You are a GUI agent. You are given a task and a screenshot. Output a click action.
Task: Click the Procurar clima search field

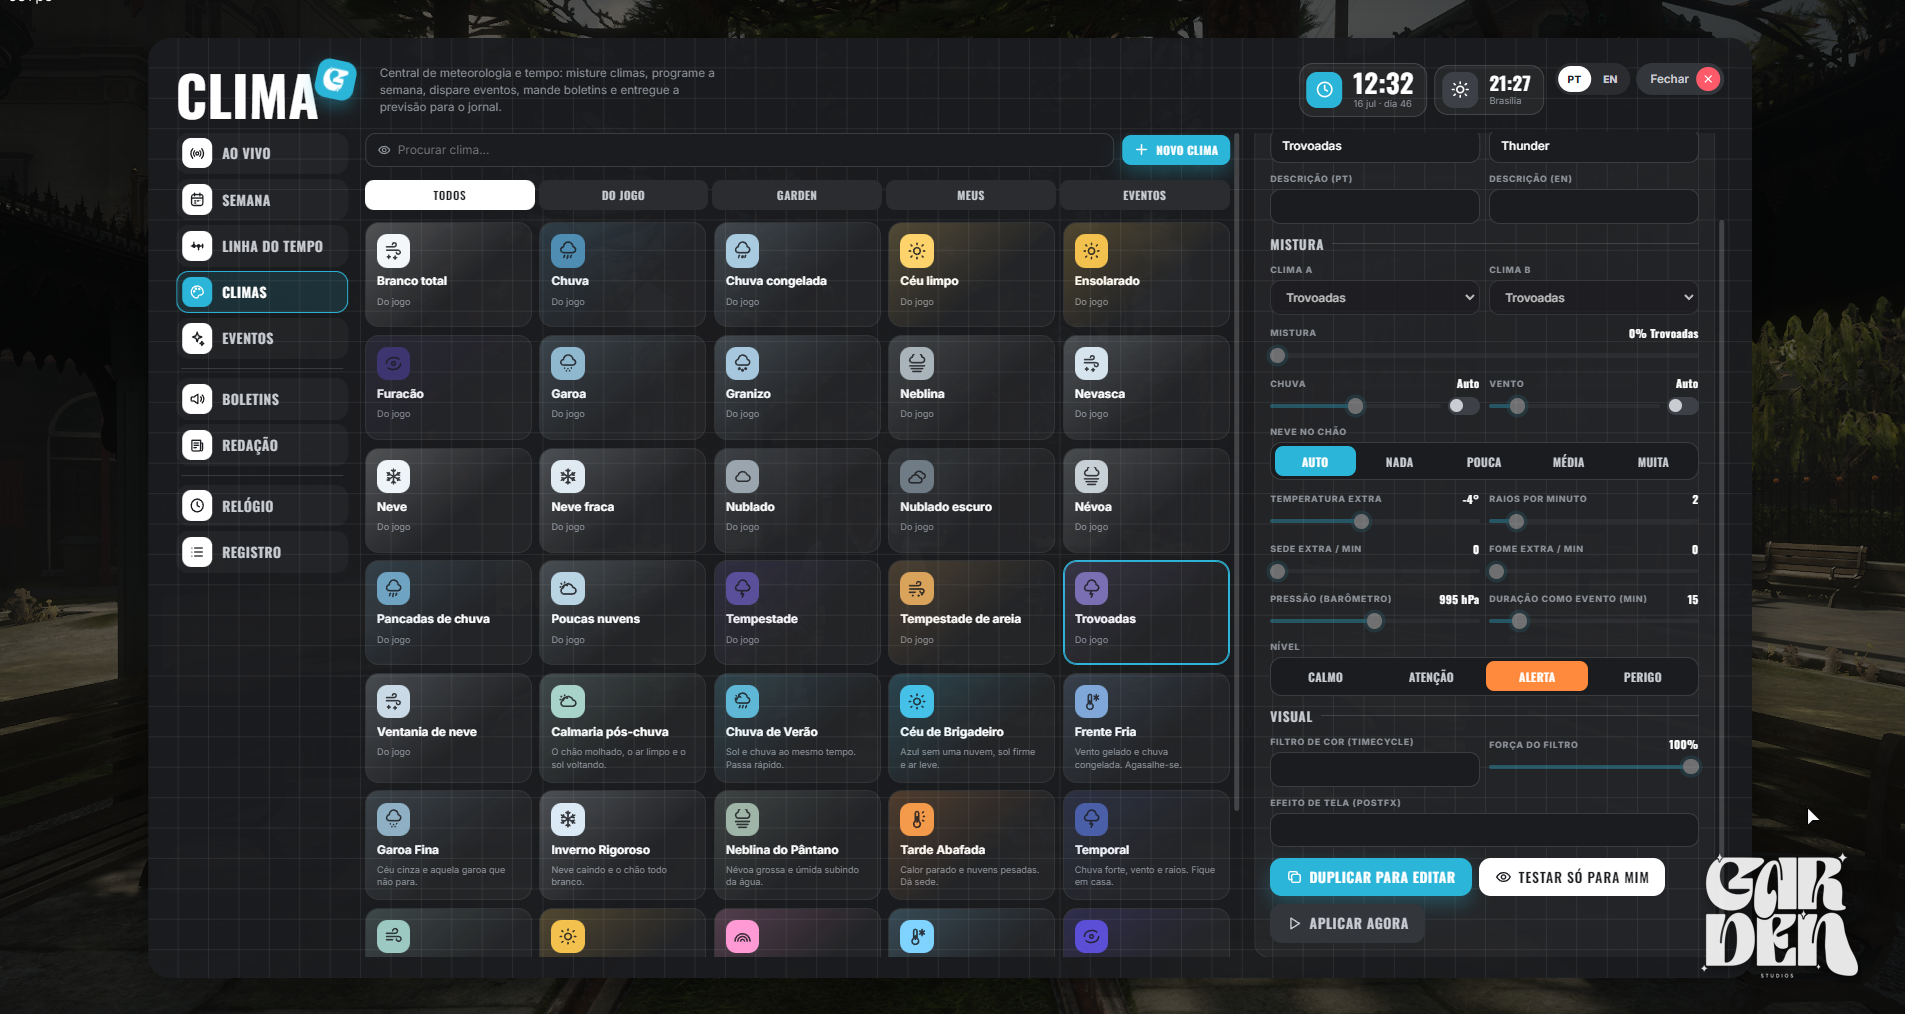[x=740, y=150]
